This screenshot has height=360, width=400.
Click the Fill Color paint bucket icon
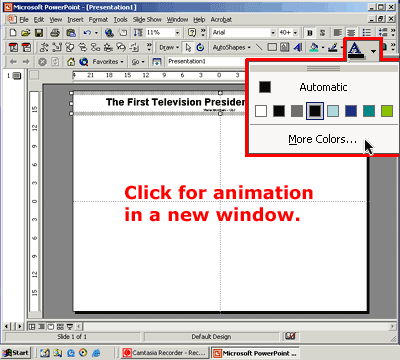[314, 47]
